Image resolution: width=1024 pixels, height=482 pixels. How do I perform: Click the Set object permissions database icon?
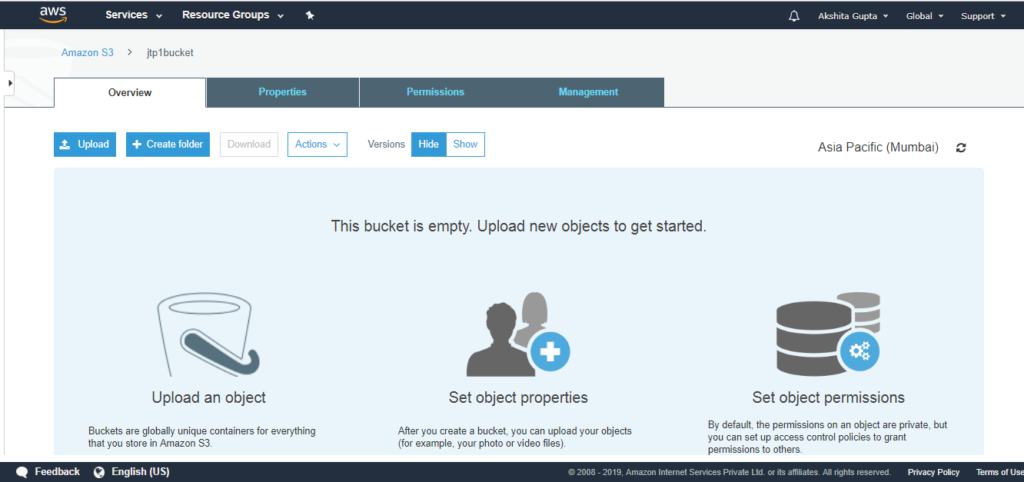[x=828, y=332]
